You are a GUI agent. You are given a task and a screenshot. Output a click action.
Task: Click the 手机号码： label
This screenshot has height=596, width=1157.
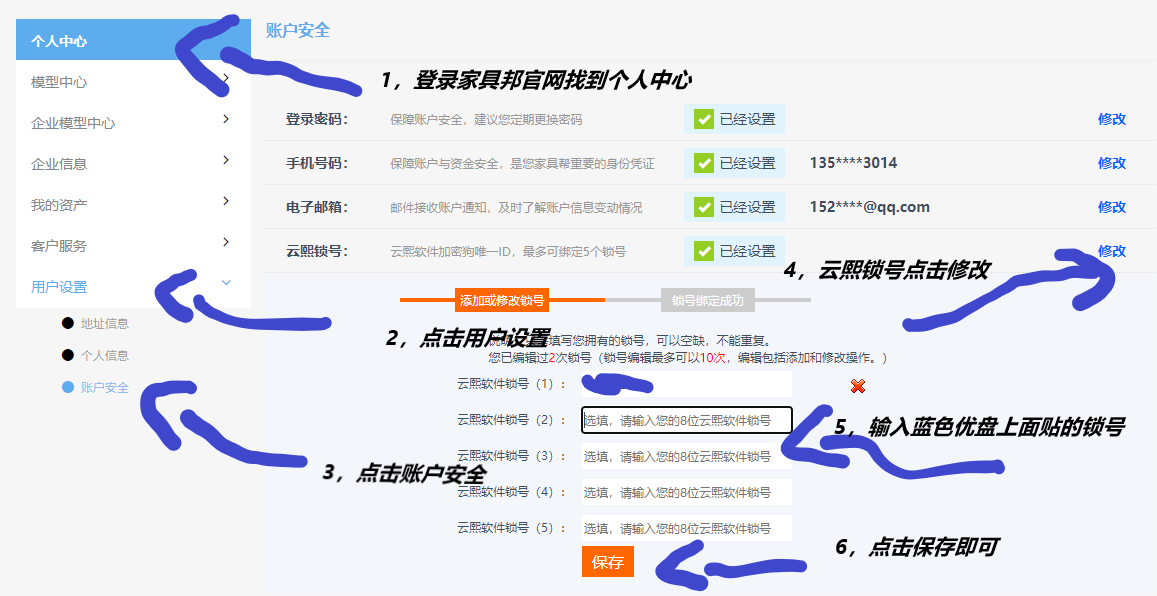click(317, 163)
